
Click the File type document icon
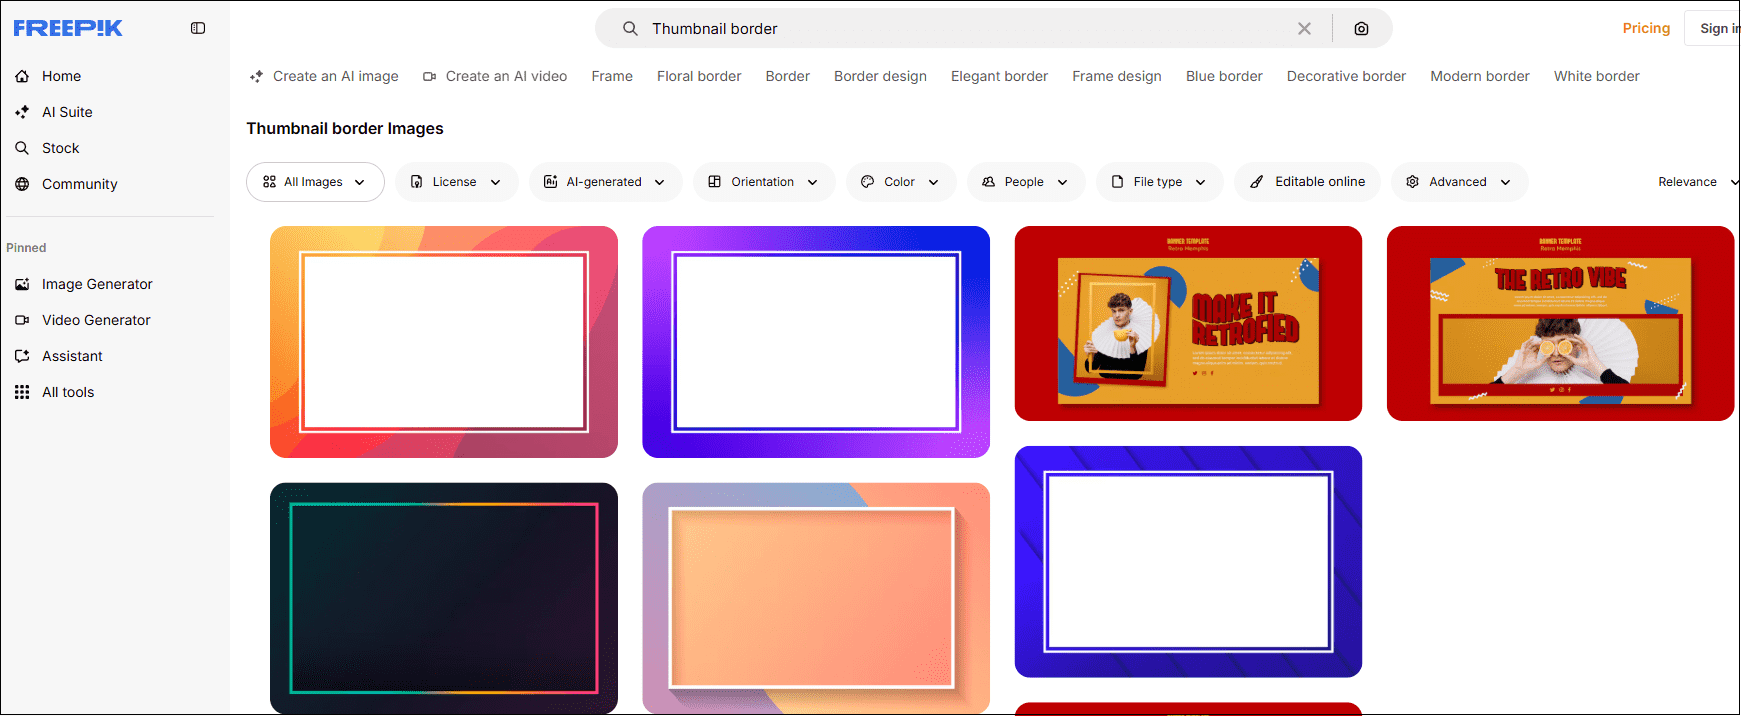pyautogui.click(x=1117, y=182)
